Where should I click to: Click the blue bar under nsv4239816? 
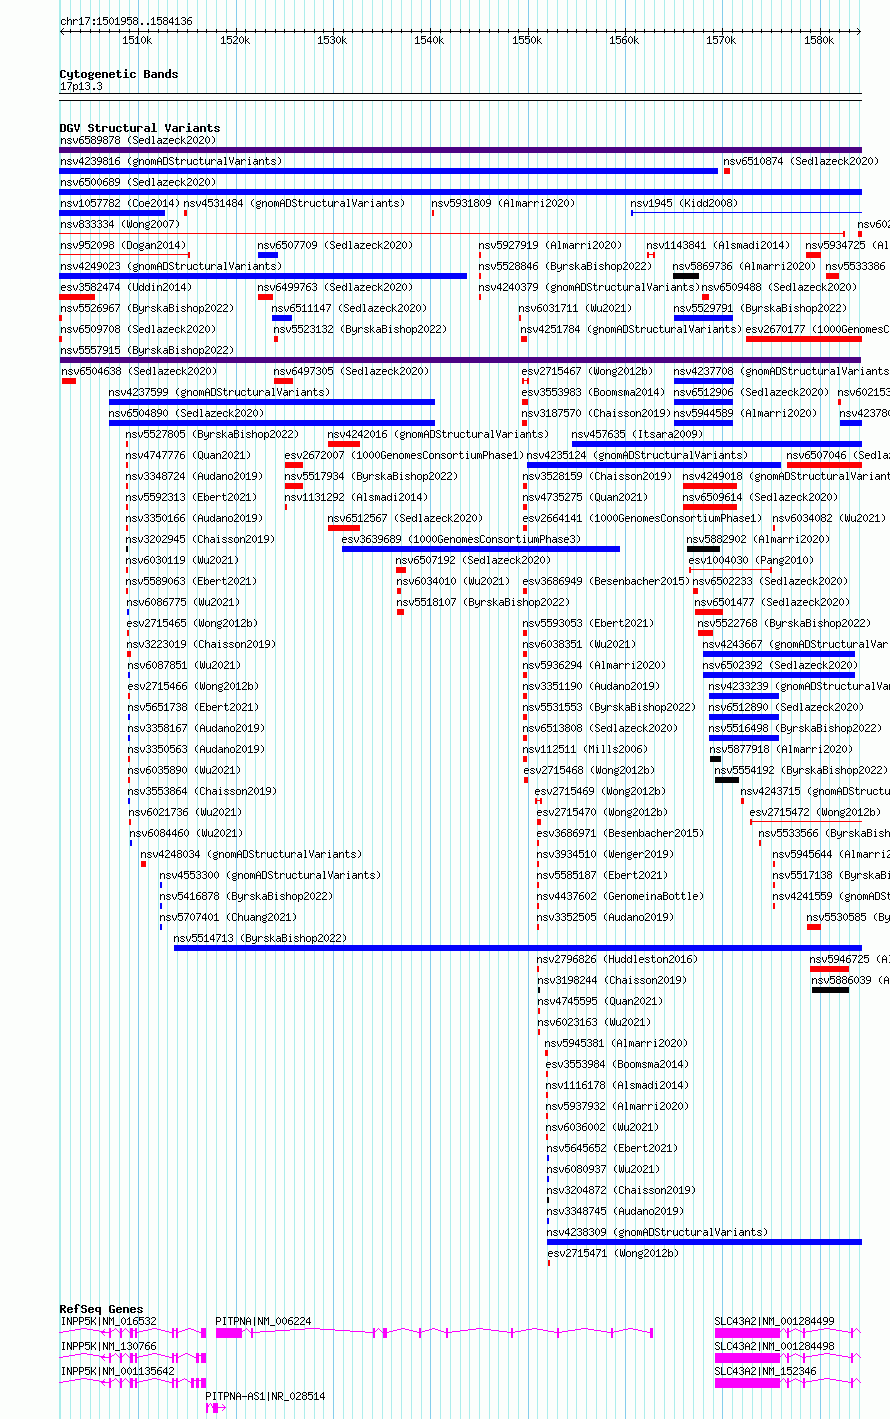tap(389, 171)
